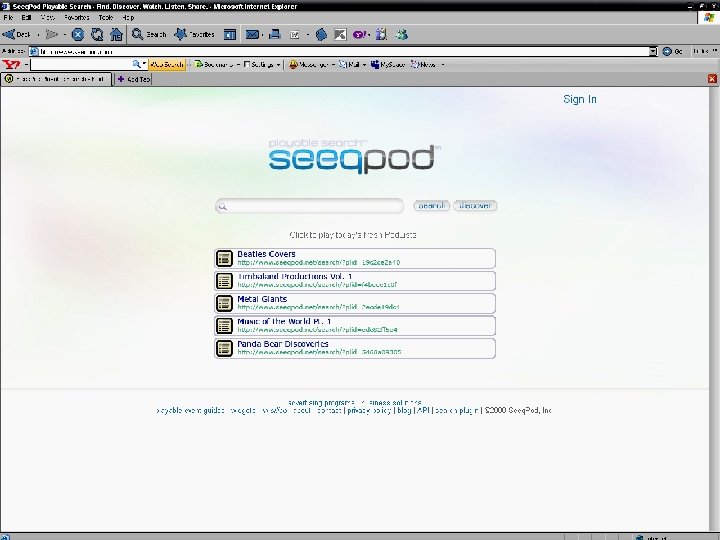Image resolution: width=720 pixels, height=540 pixels.
Task: Go to the Home page icon
Action: coord(117,34)
